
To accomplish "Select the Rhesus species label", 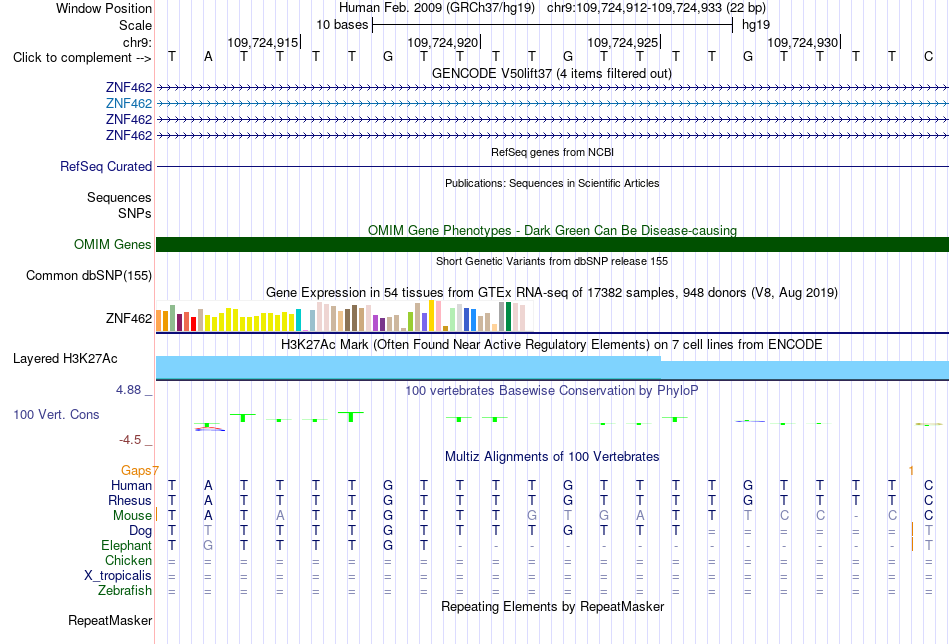I will tap(130, 500).
